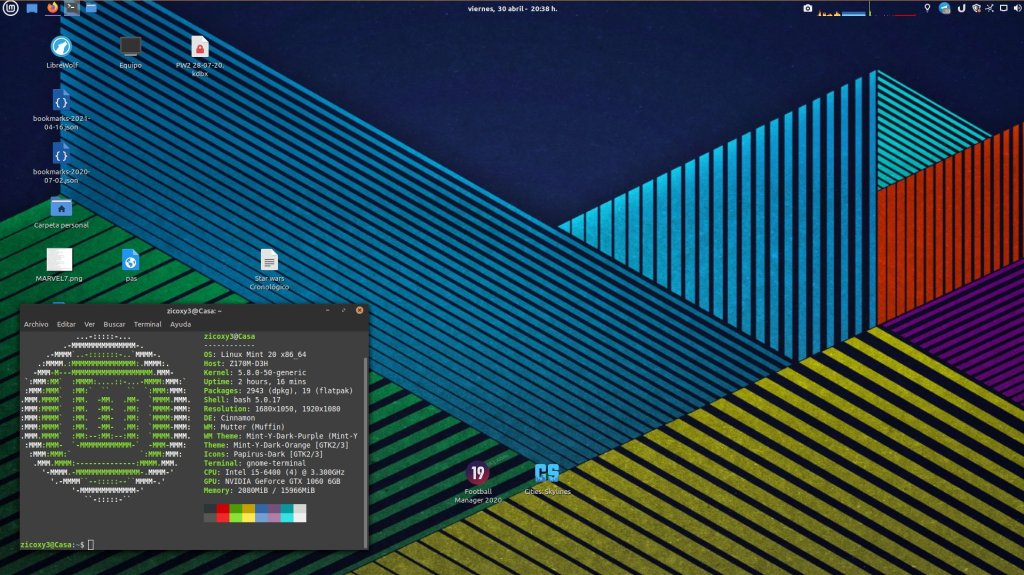Screen dimensions: 1024x575
Task: Select the Cities Skylines desktop icon
Action: click(546, 473)
